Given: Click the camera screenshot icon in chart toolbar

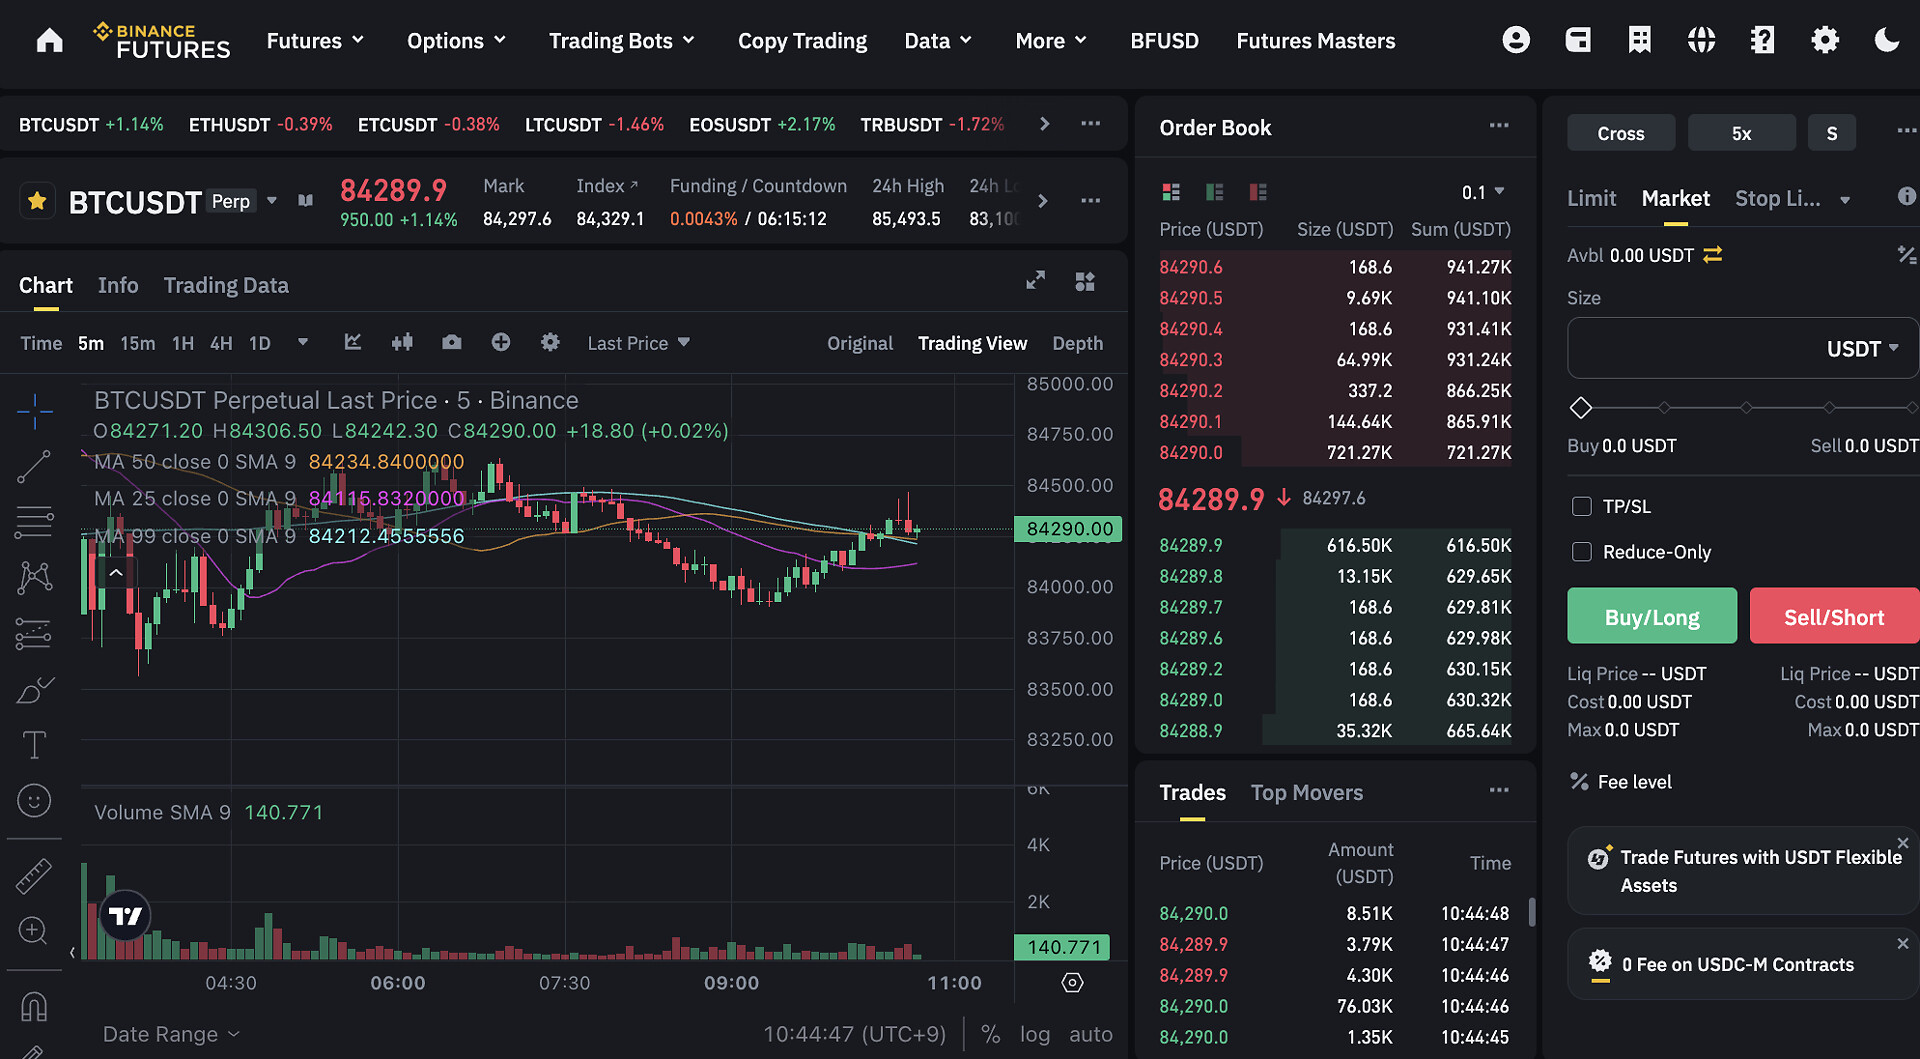Looking at the screenshot, I should point(452,343).
